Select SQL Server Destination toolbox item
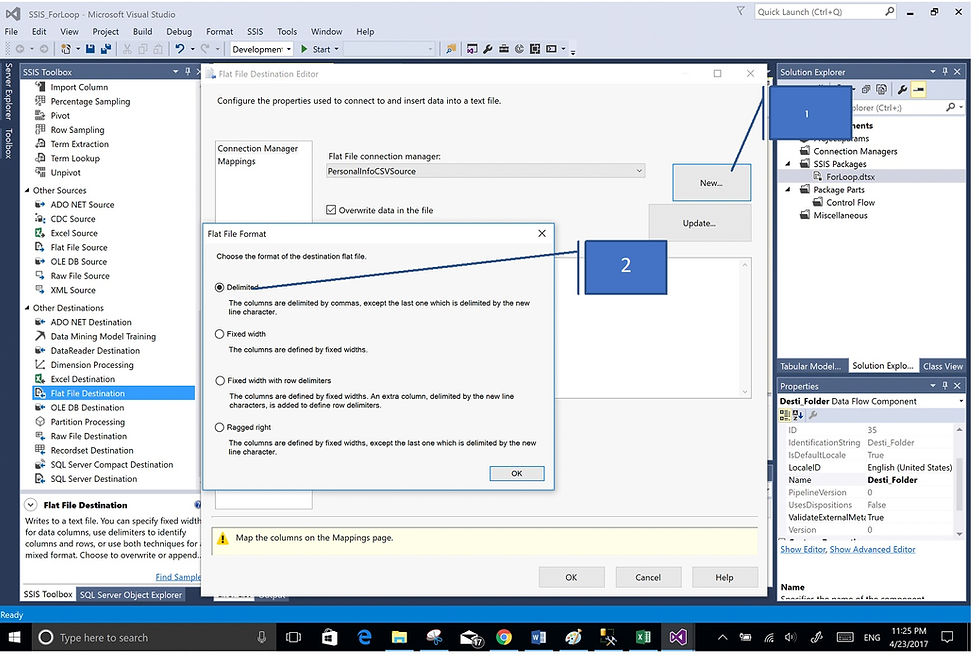 [x=94, y=479]
